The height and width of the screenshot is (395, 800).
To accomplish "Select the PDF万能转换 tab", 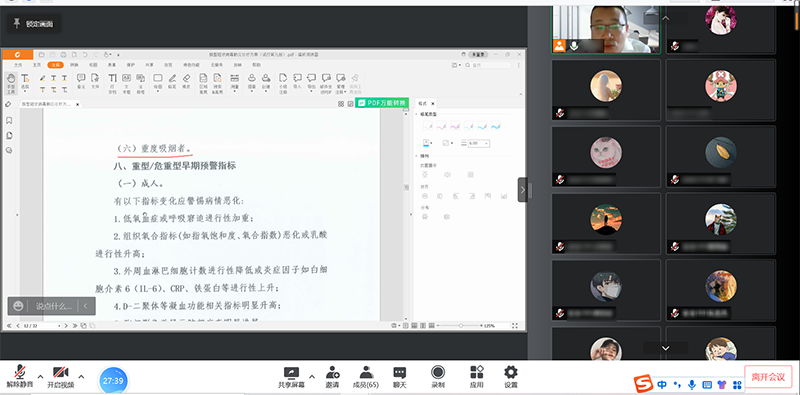I will coord(382,103).
